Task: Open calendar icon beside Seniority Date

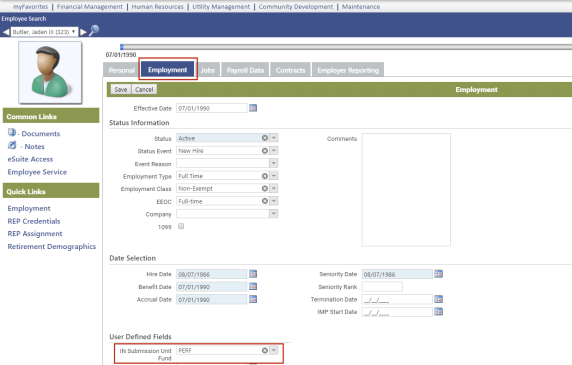Action: tap(438, 274)
